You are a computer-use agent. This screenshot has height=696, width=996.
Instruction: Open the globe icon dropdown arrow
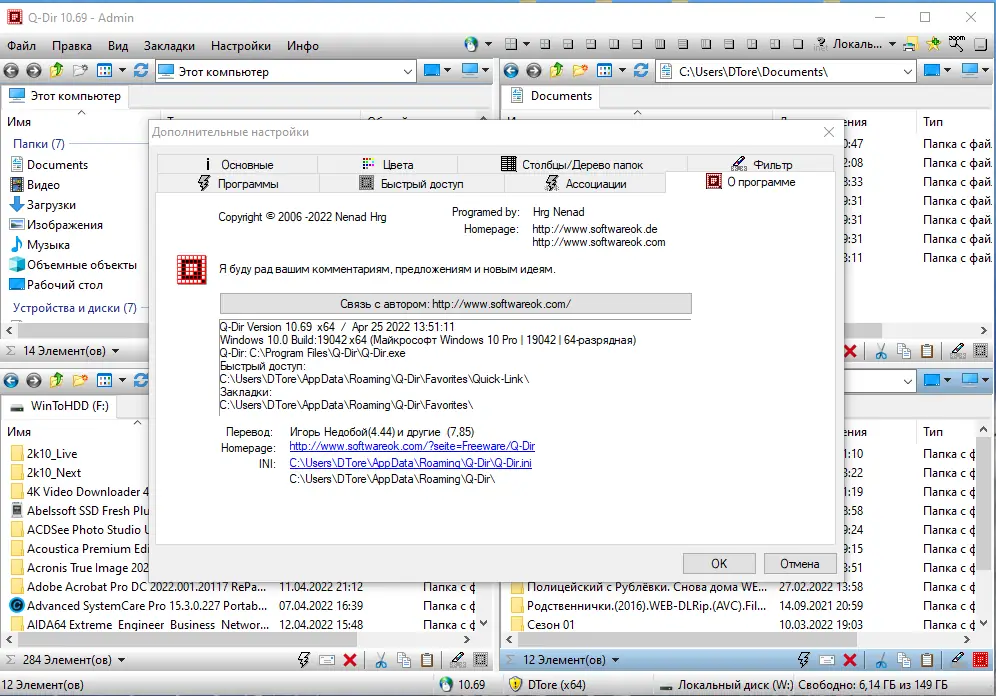(x=488, y=44)
